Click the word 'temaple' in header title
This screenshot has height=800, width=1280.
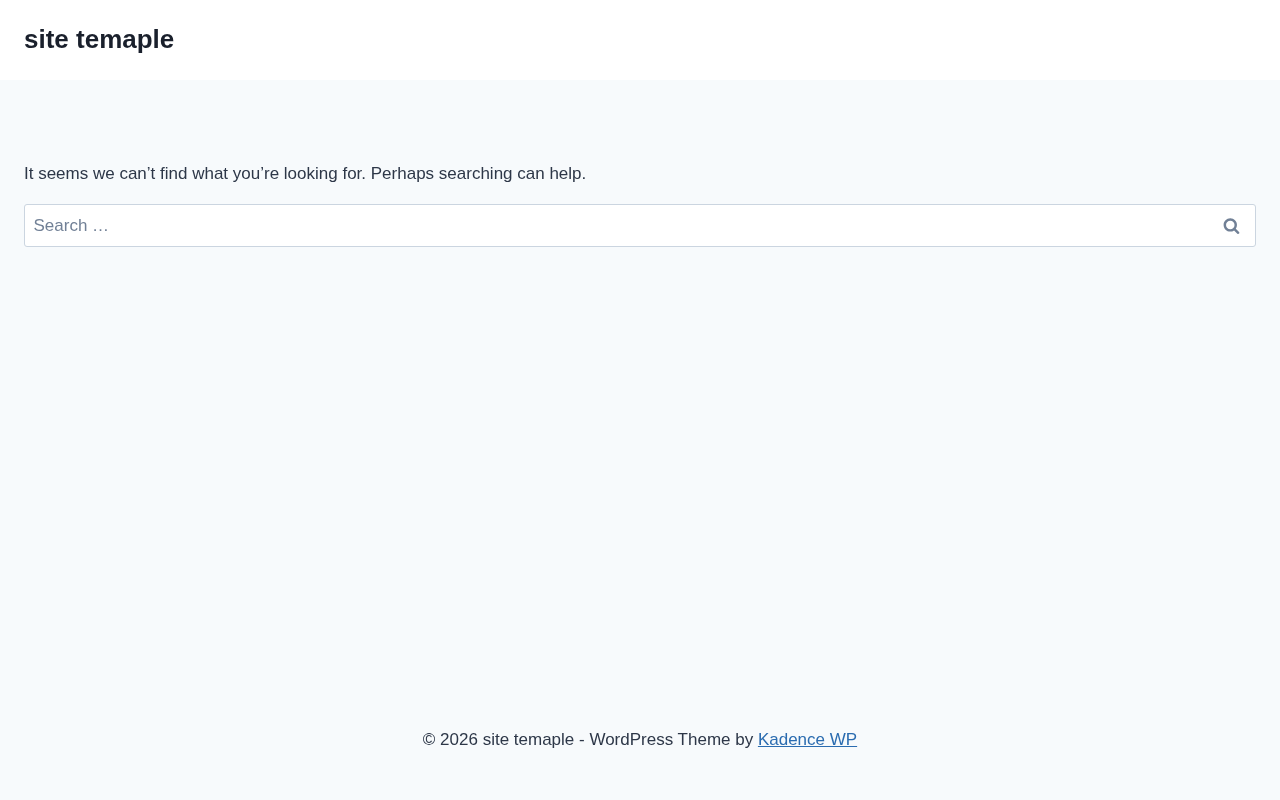125,39
